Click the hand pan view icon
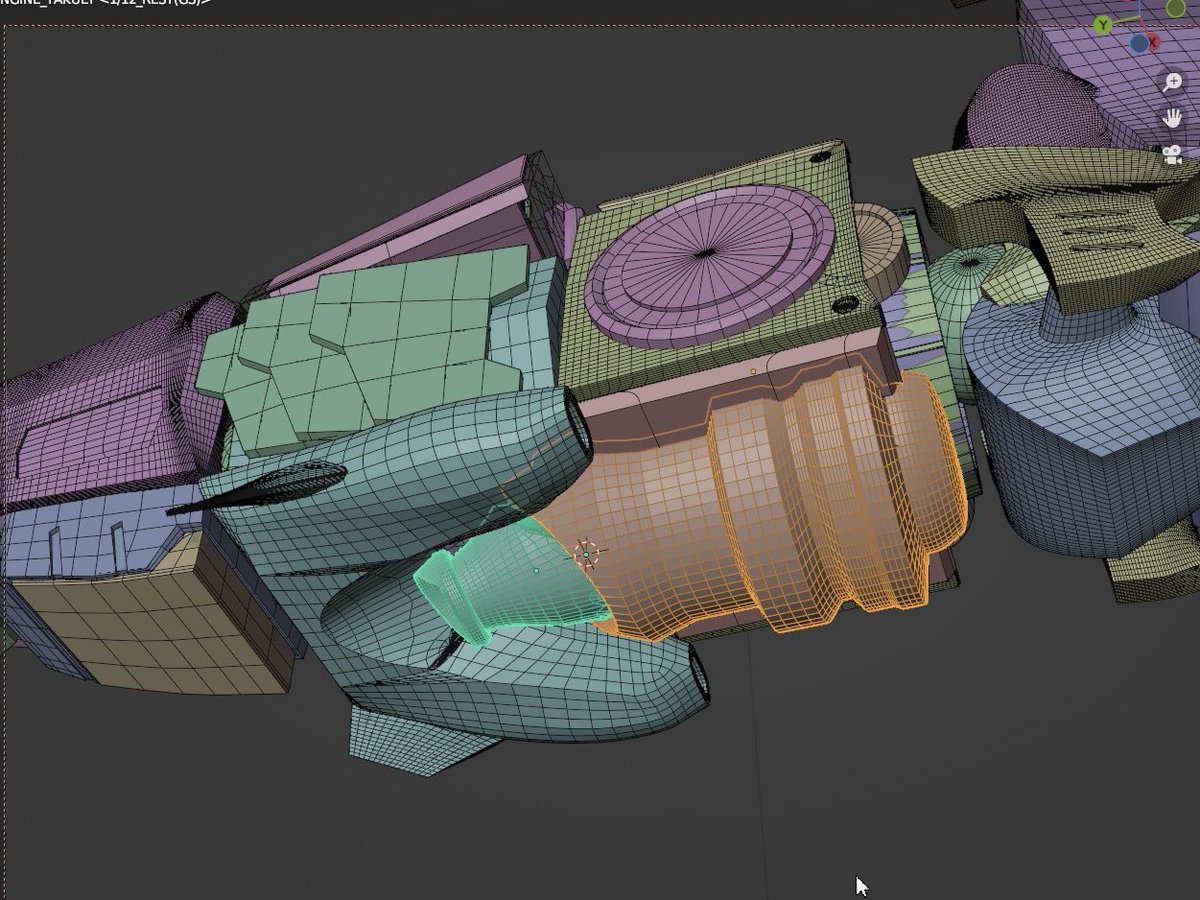Screen dimensions: 1200x900 (x=1172, y=118)
